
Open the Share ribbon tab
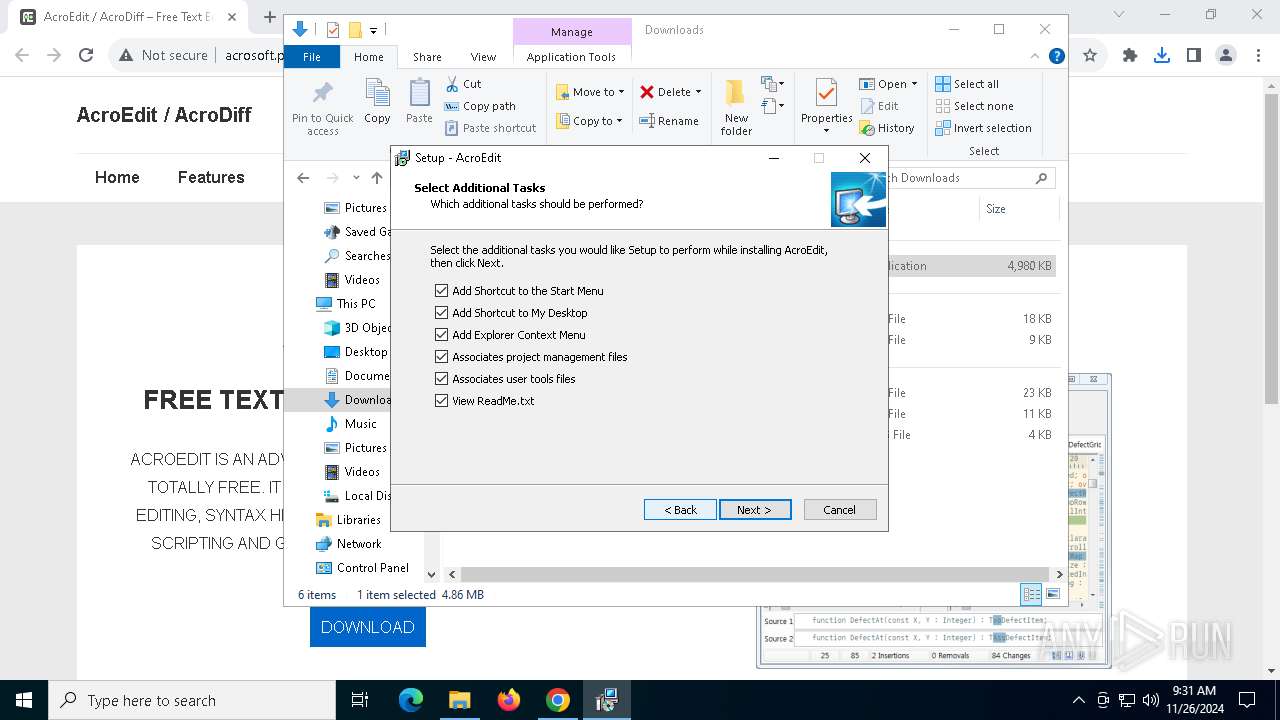pyautogui.click(x=427, y=57)
